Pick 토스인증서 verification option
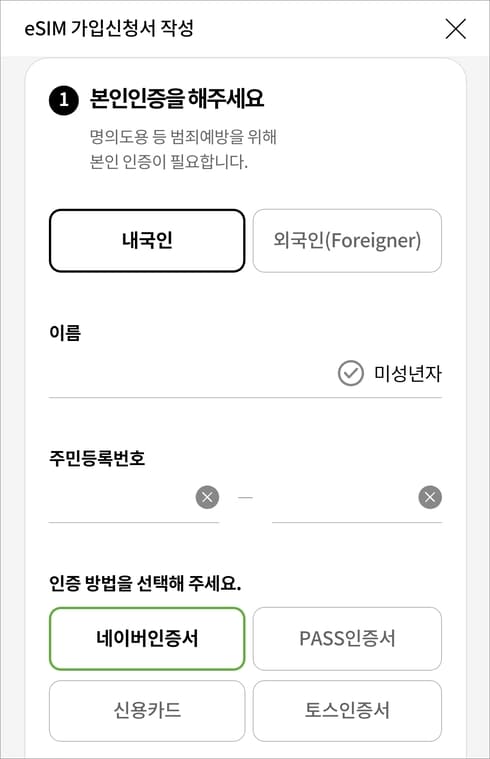 tap(347, 711)
